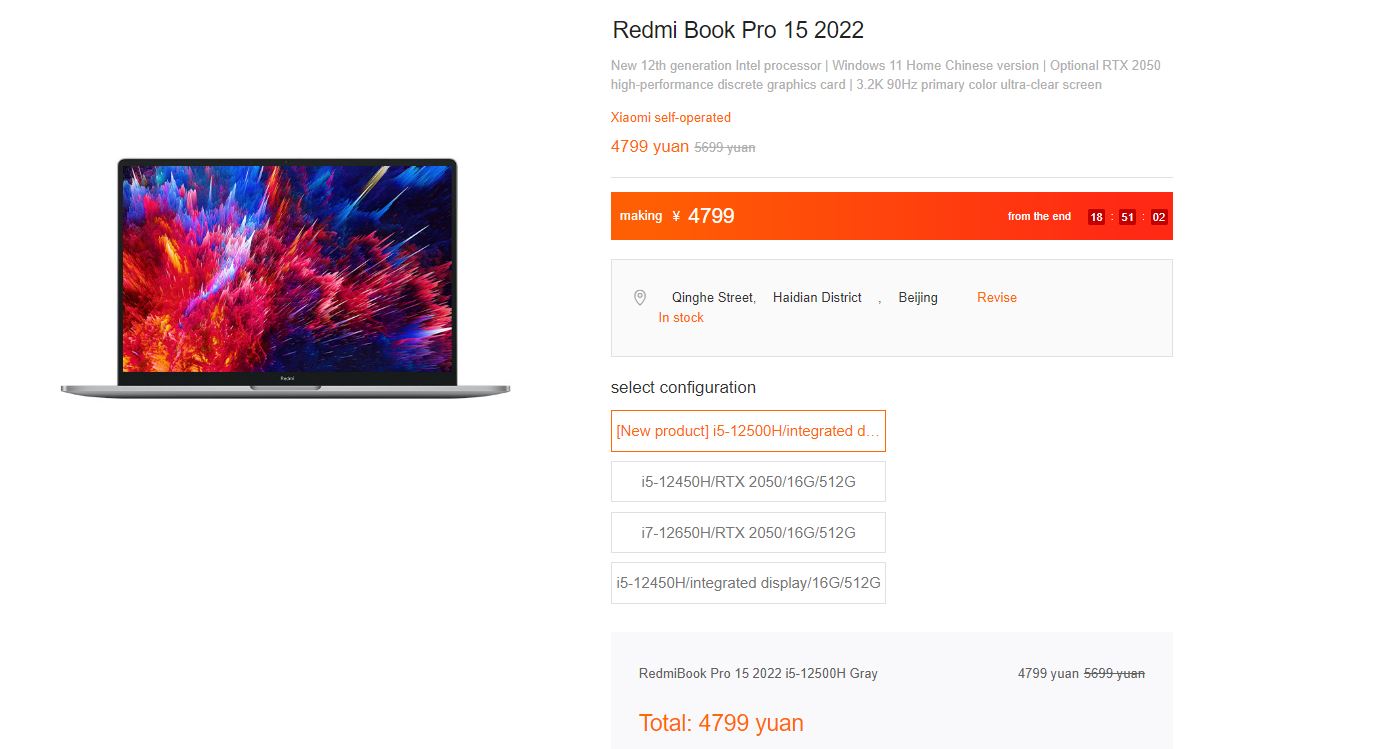Click the RedmiBook Pro 15 2022 i5-12500H Gray summary
The height and width of the screenshot is (749, 1377).
pos(758,673)
